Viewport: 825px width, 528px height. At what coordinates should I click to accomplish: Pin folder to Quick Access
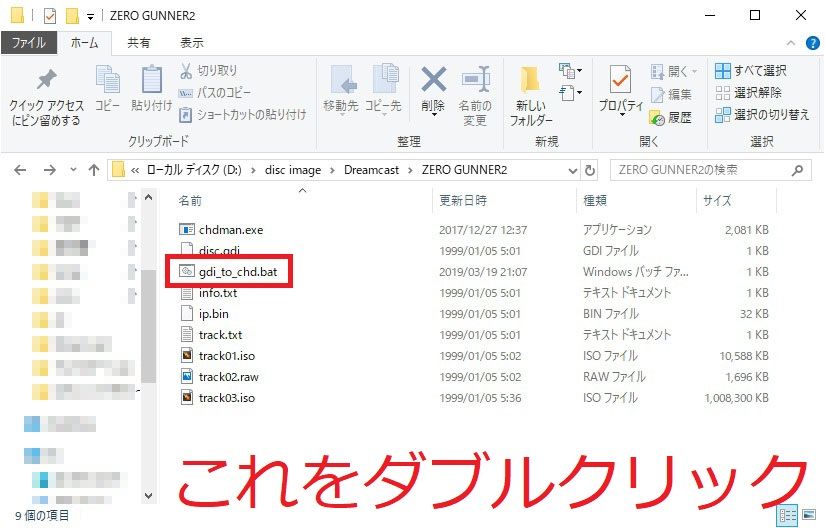pyautogui.click(x=46, y=97)
